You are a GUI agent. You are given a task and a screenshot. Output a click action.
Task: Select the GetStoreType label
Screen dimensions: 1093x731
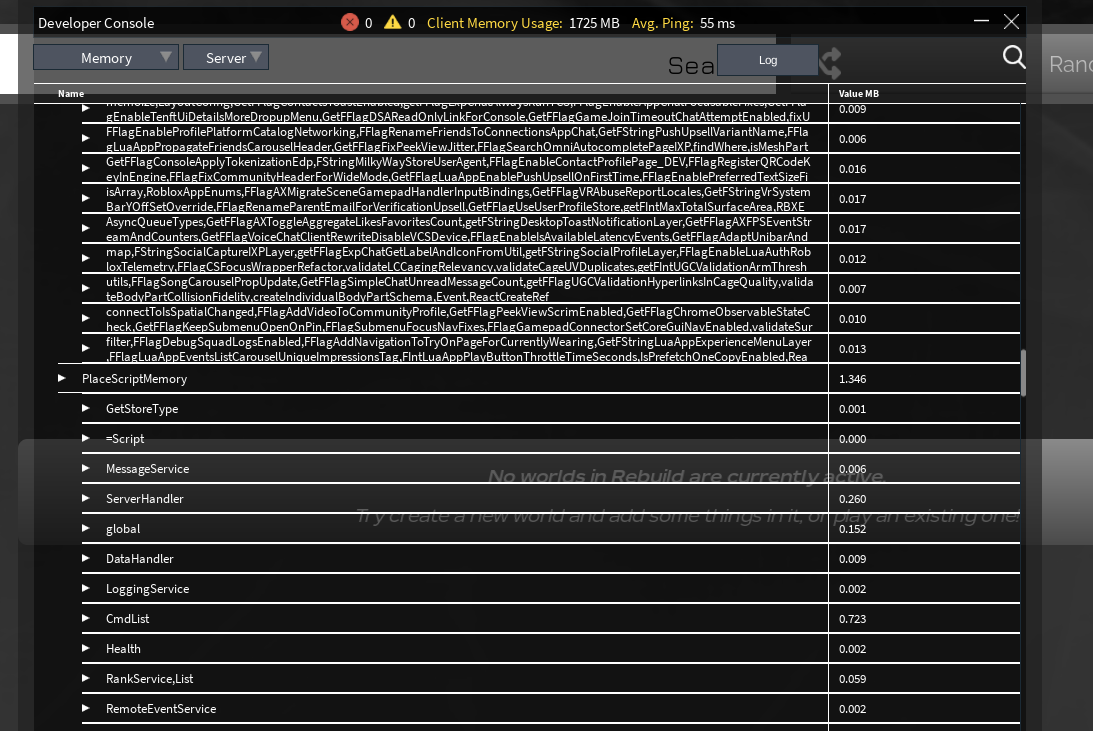pyautogui.click(x=142, y=408)
